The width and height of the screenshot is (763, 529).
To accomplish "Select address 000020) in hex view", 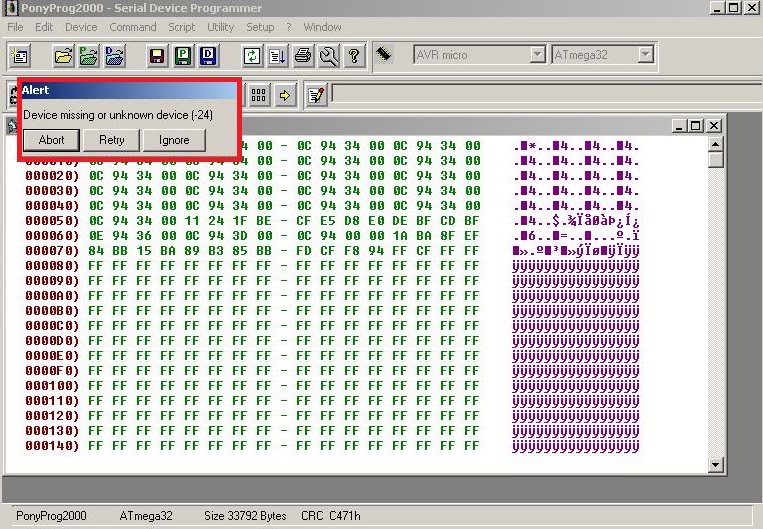I will [52, 176].
